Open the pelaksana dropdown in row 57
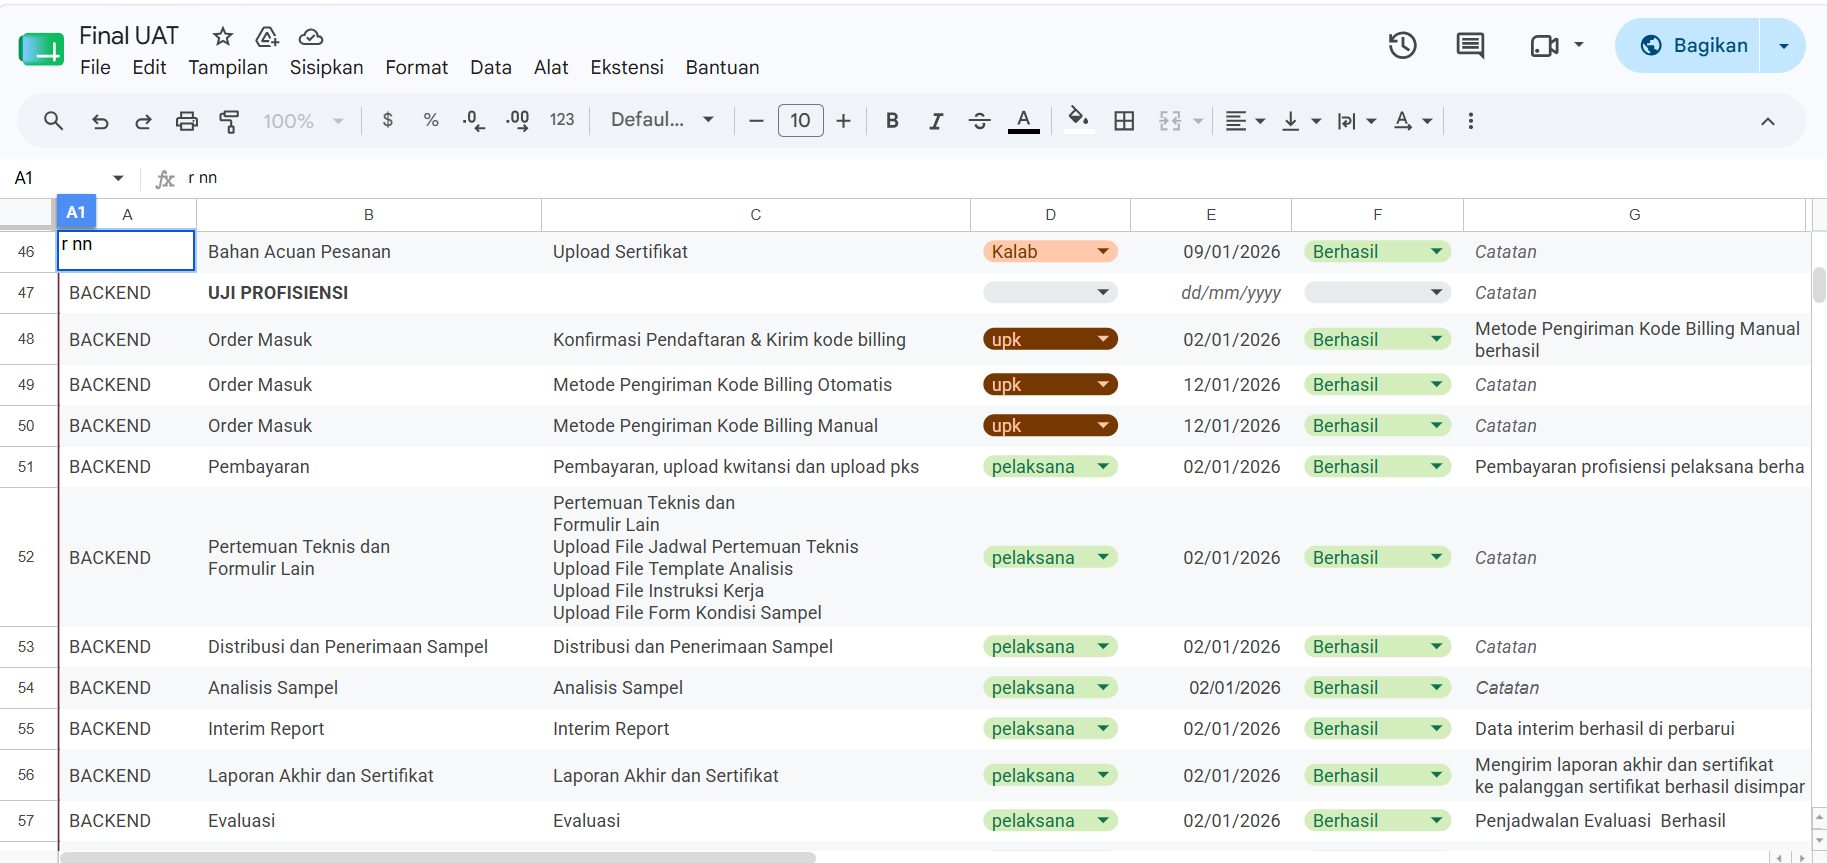Viewport: 1827px width, 863px height. [x=1050, y=821]
